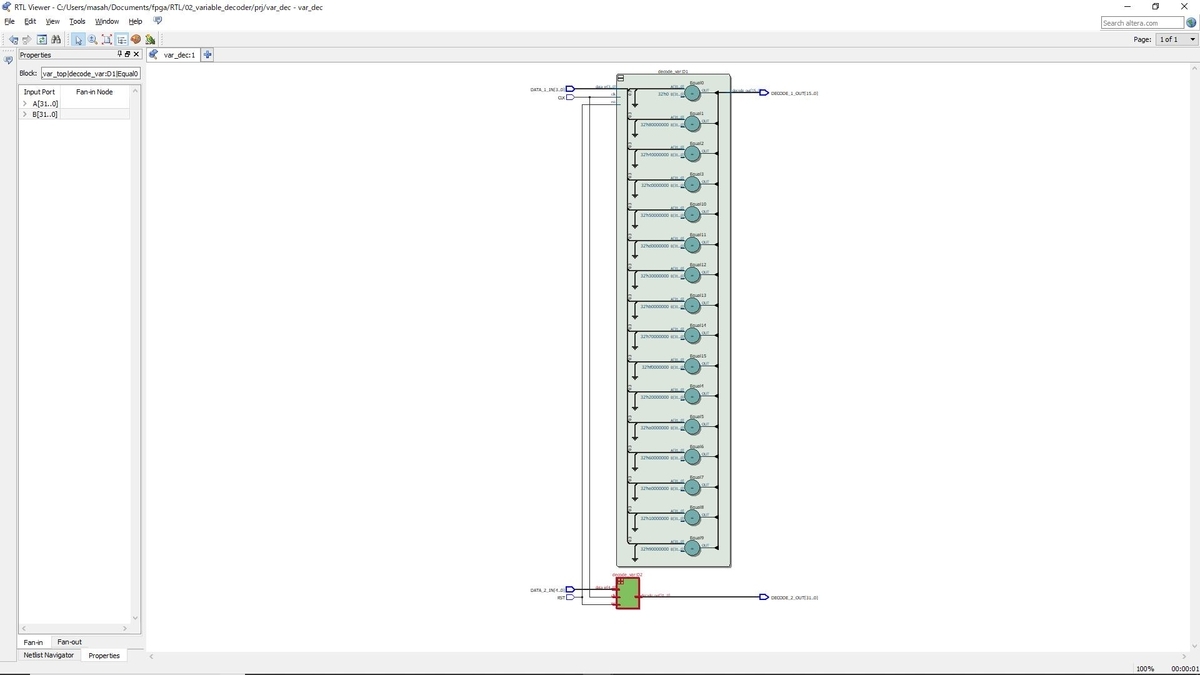The image size is (1200, 675).
Task: Select the Equal0 comparator node
Action: (693, 93)
